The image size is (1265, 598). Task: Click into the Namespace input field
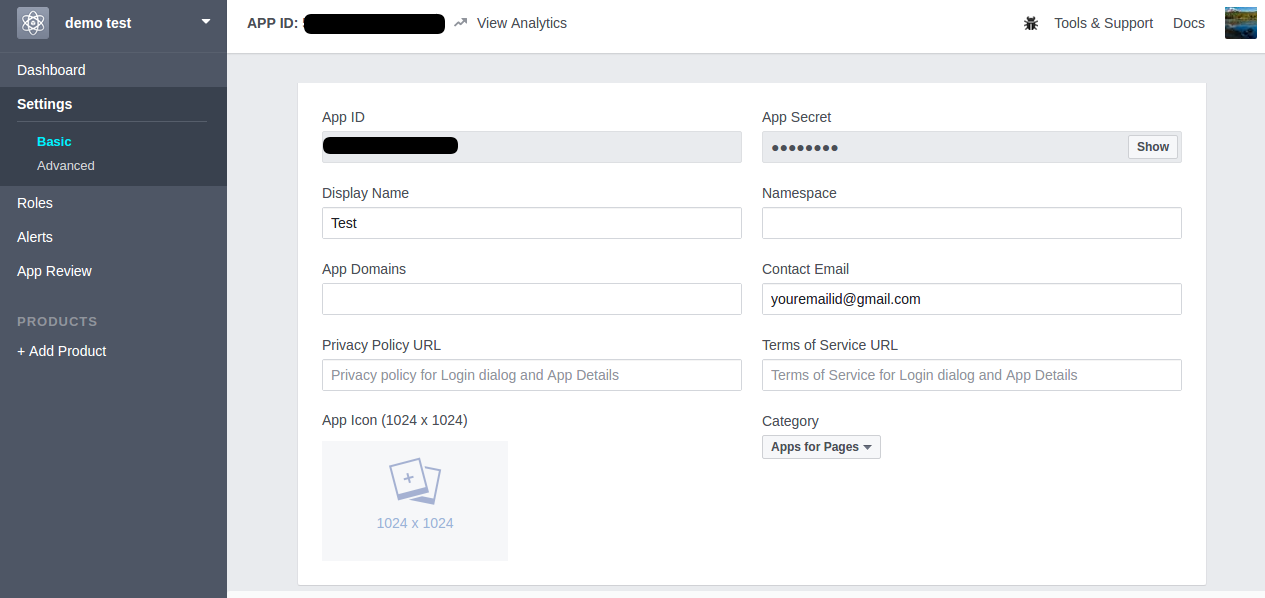point(972,223)
